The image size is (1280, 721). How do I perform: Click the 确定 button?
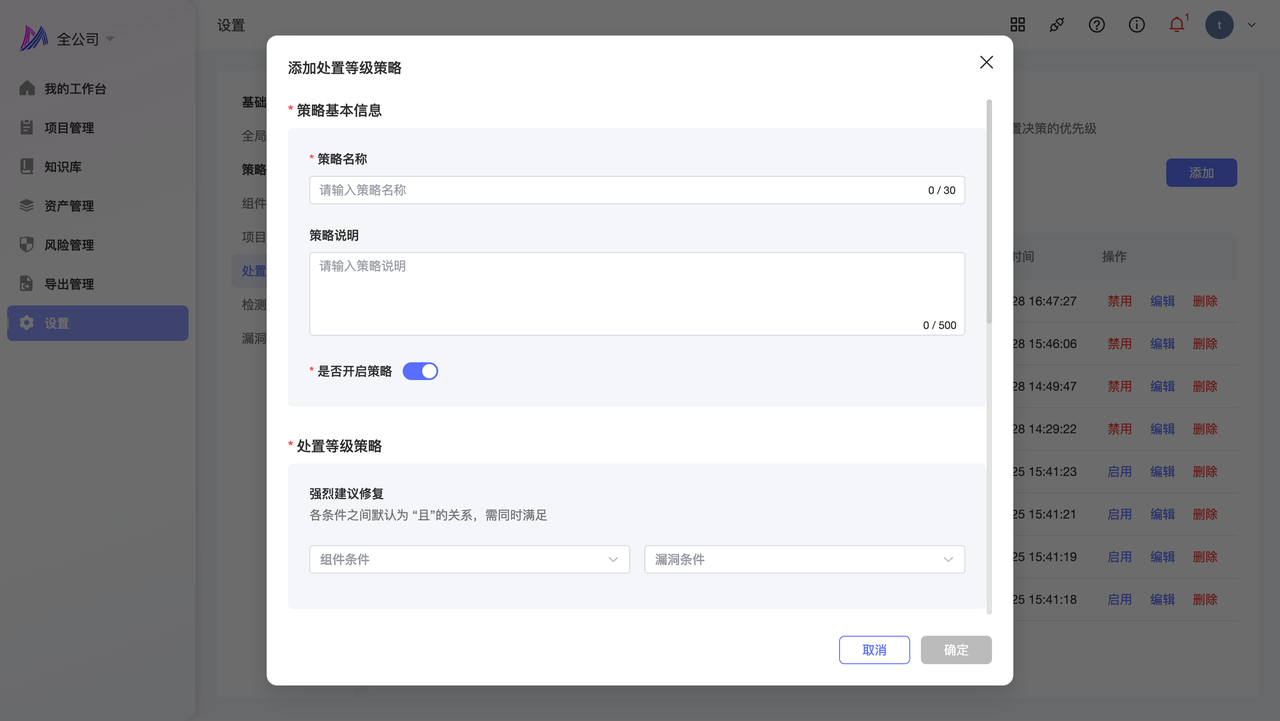[x=956, y=650]
